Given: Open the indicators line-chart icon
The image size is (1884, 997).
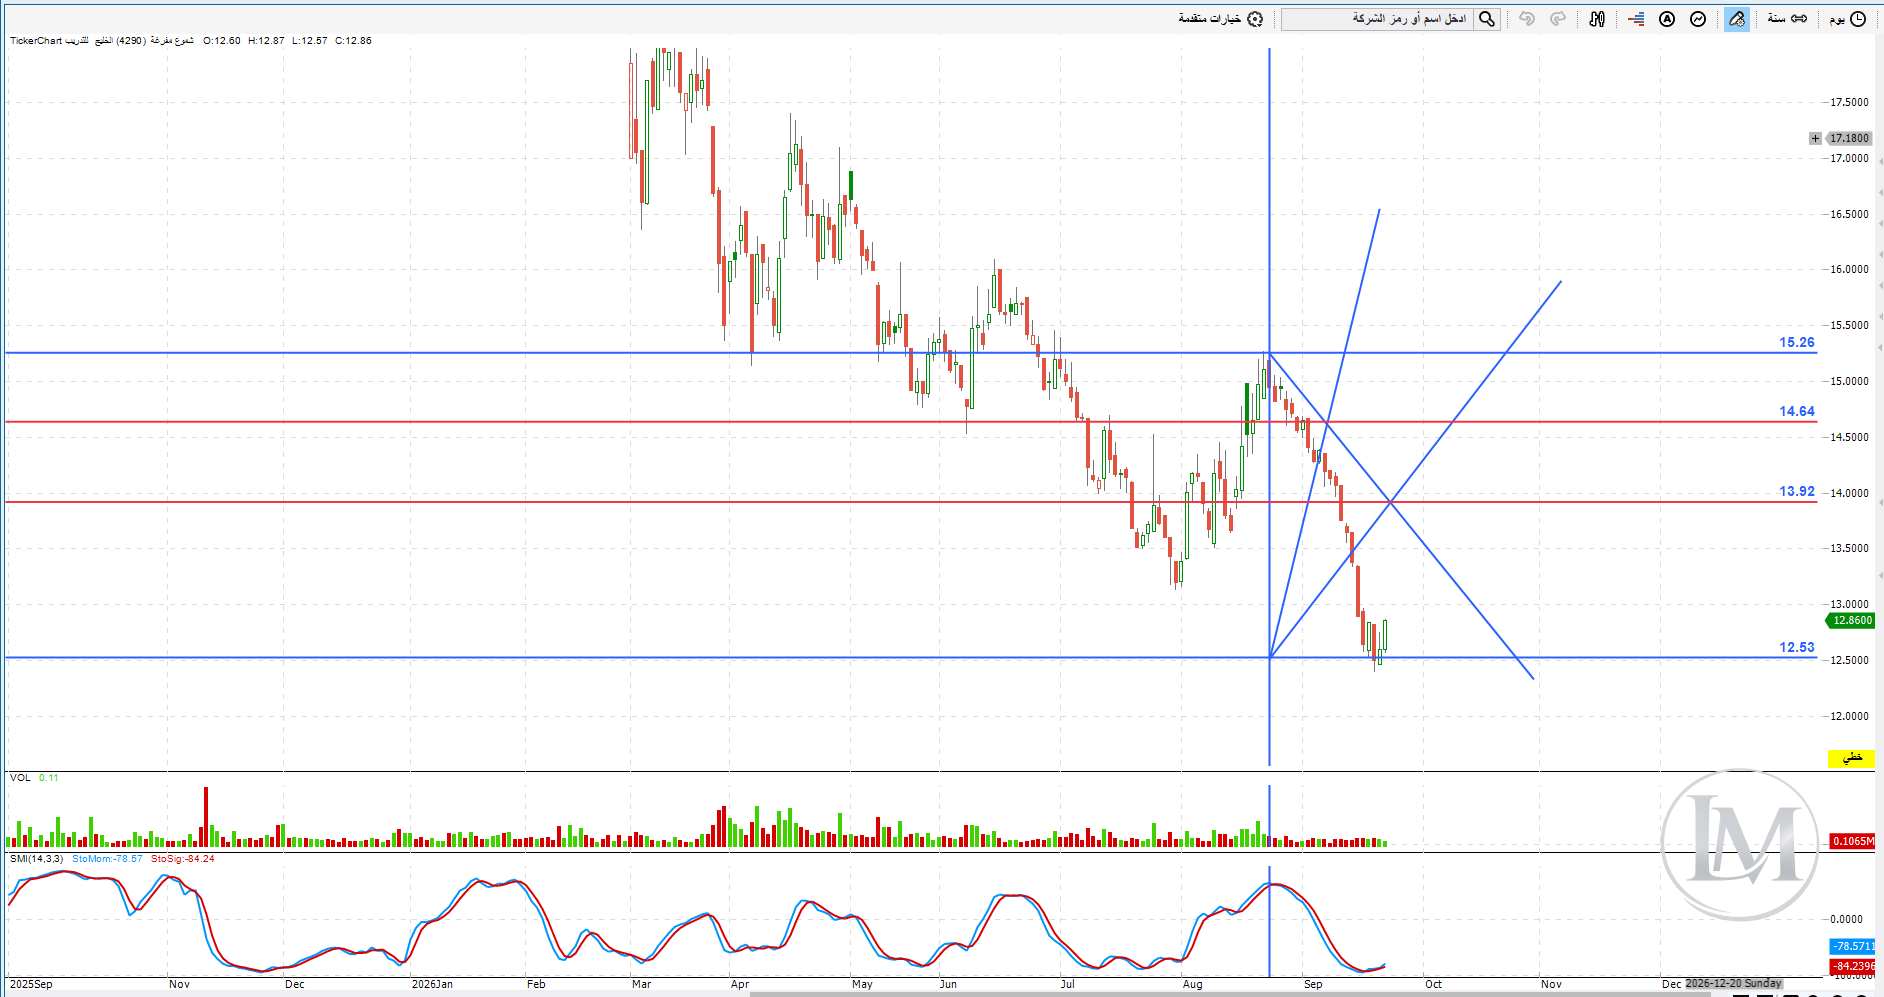Looking at the screenshot, I should pyautogui.click(x=1698, y=19).
